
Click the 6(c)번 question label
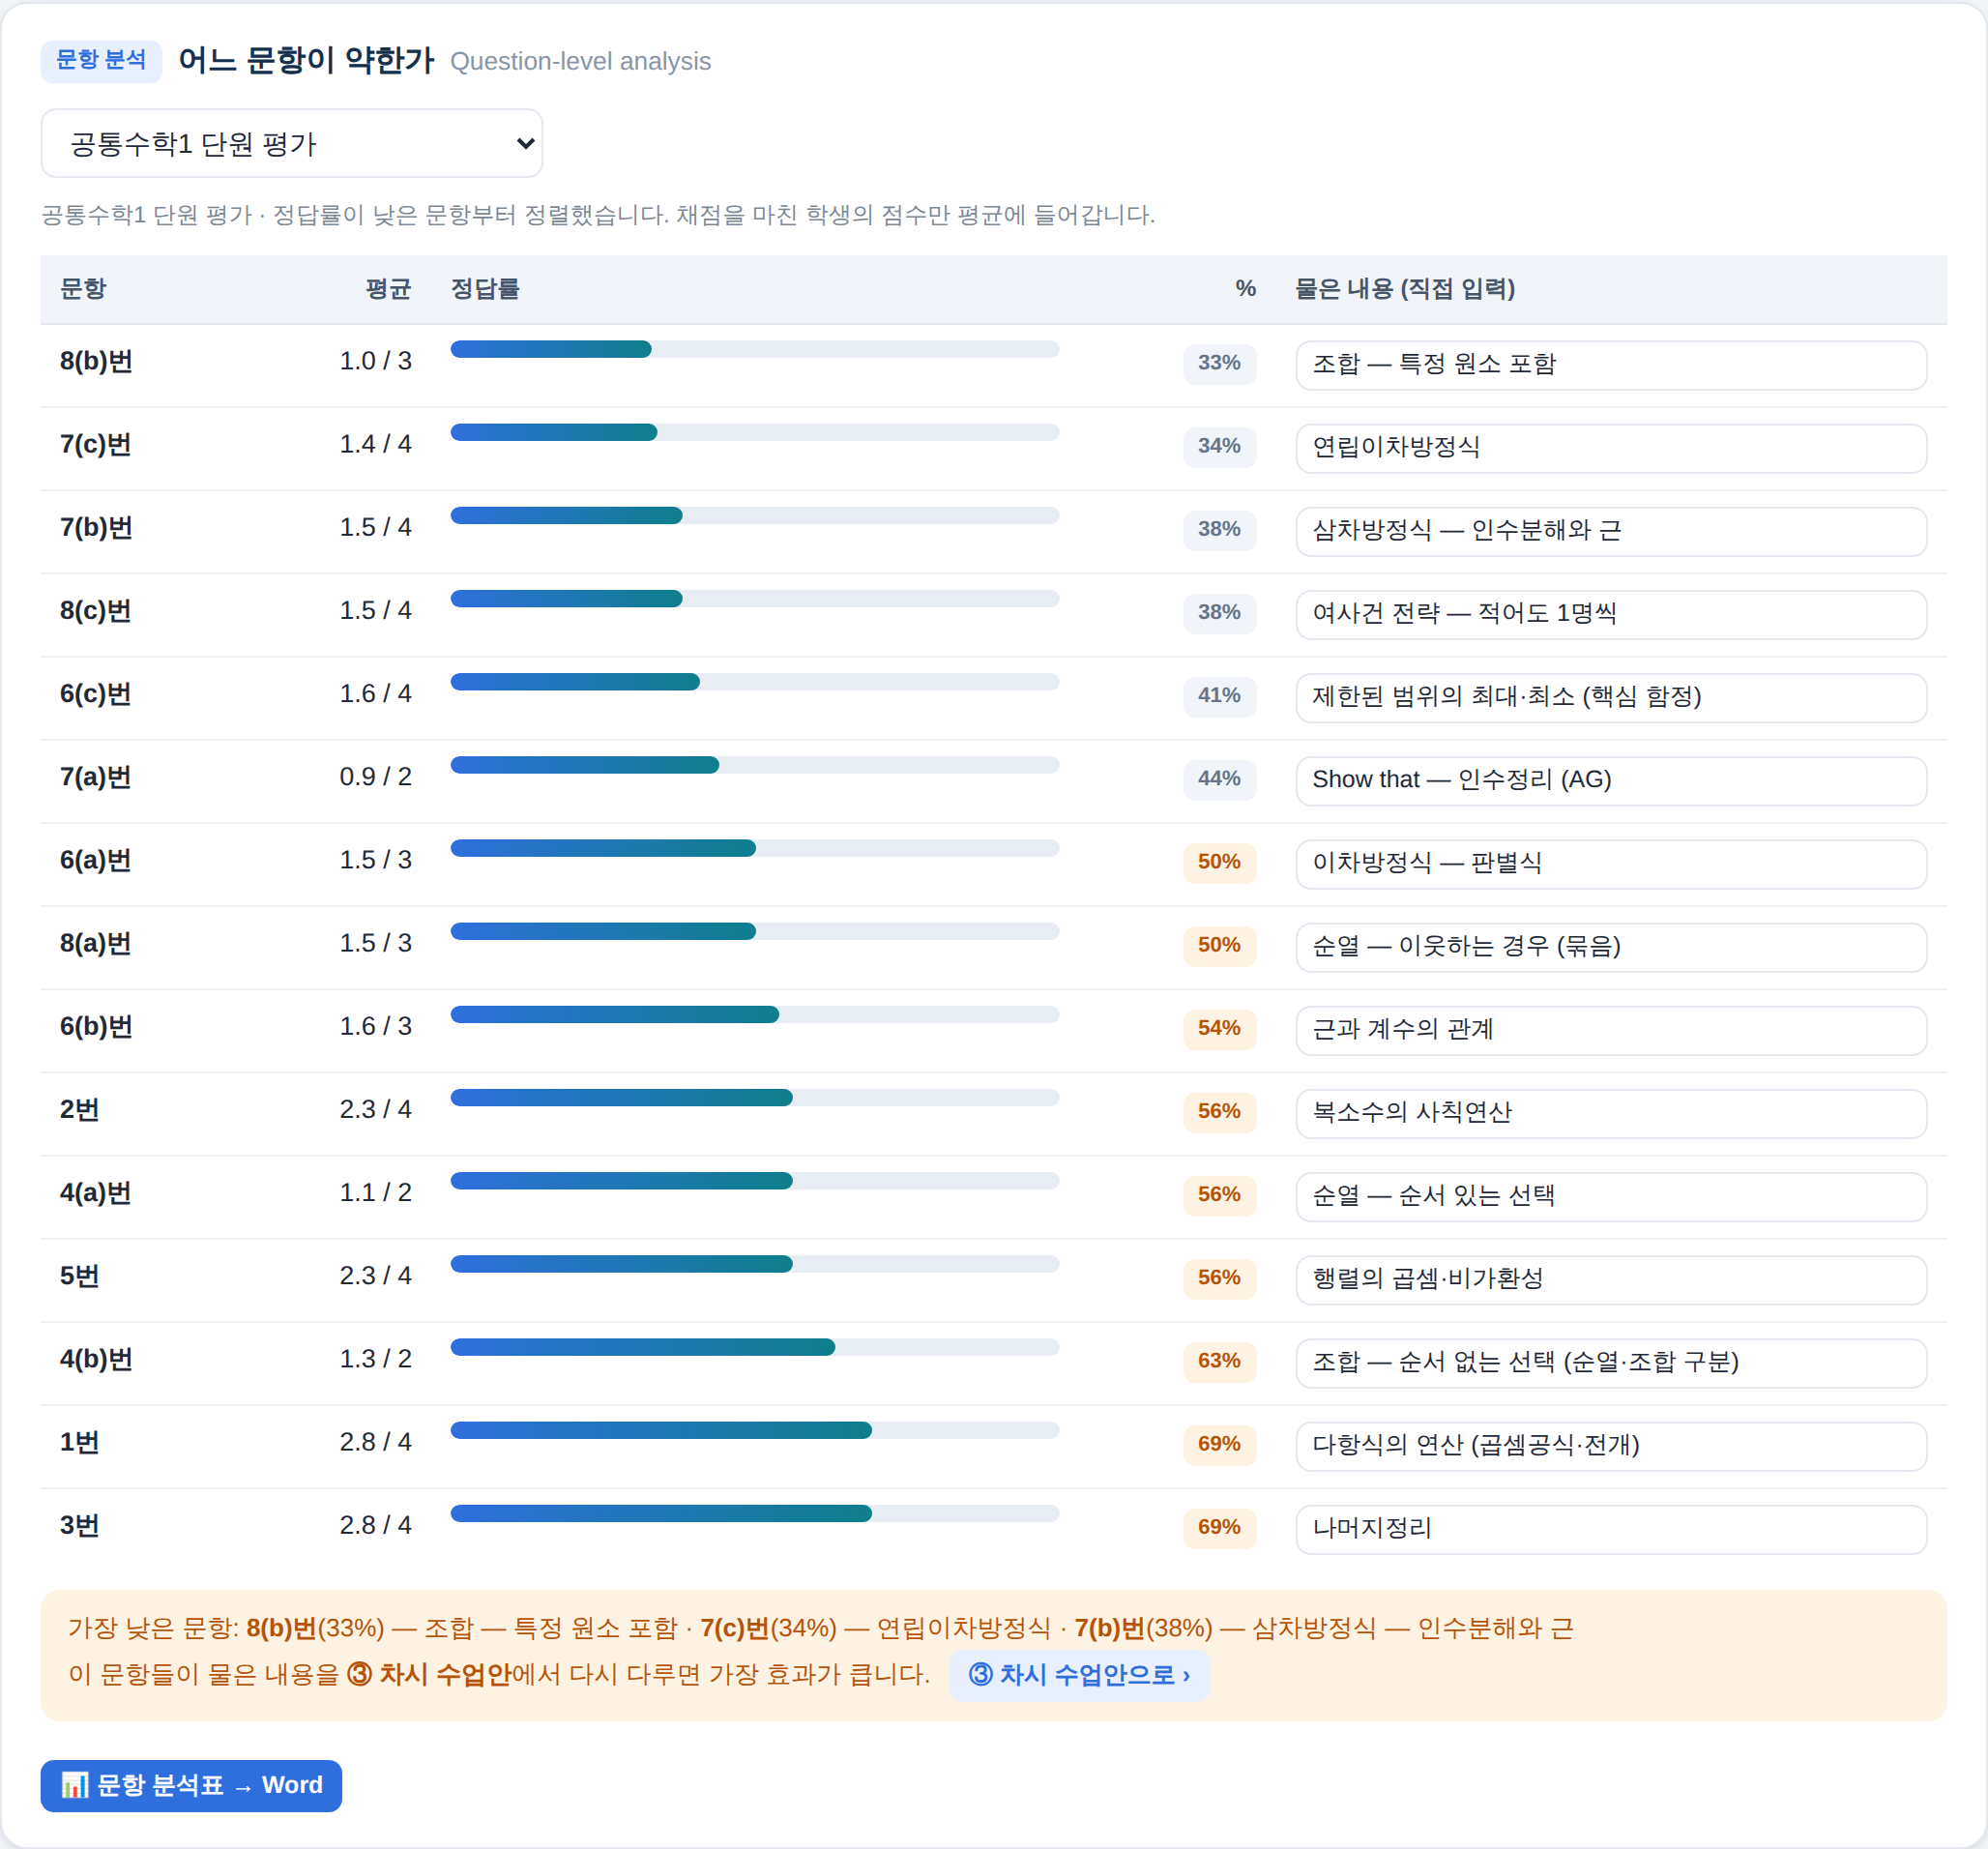(96, 693)
